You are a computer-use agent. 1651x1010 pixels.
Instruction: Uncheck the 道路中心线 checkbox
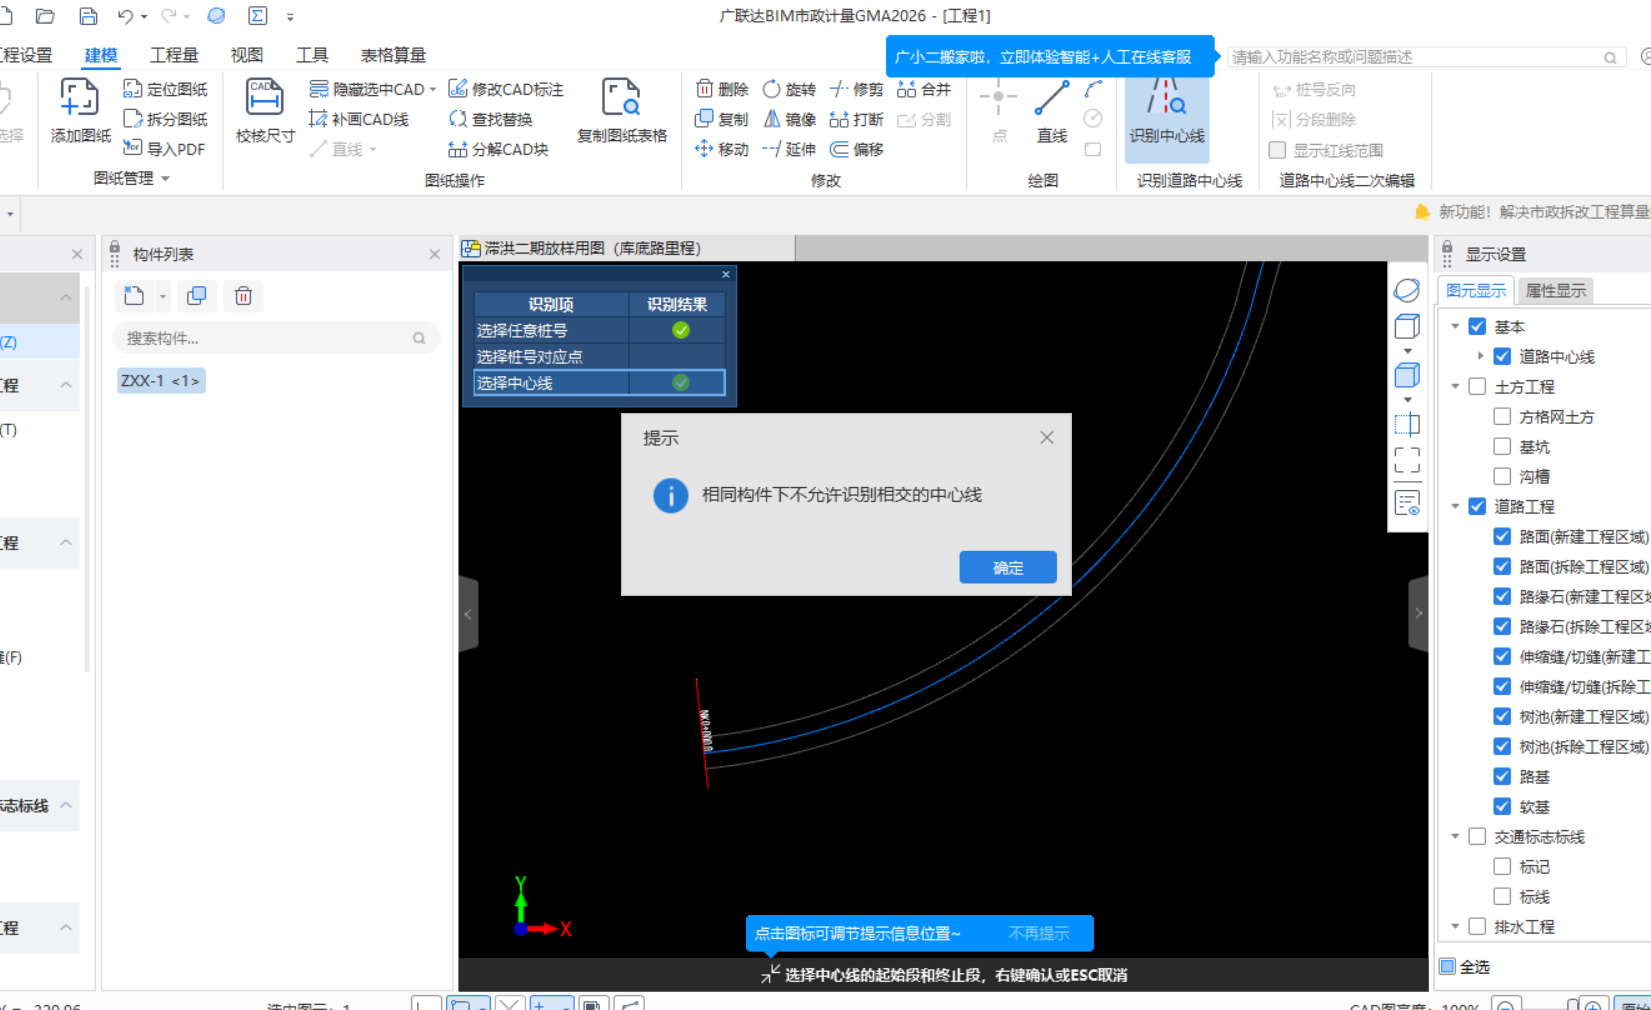pos(1502,357)
